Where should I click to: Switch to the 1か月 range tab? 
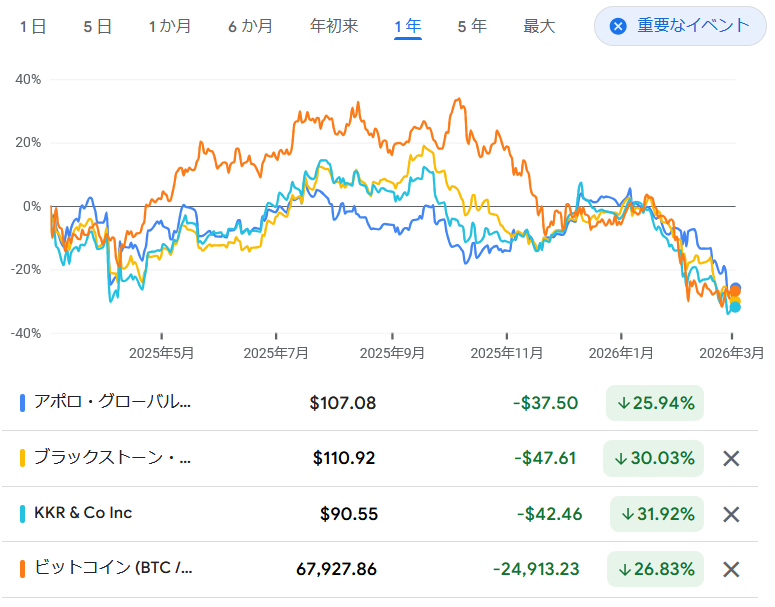(x=170, y=26)
